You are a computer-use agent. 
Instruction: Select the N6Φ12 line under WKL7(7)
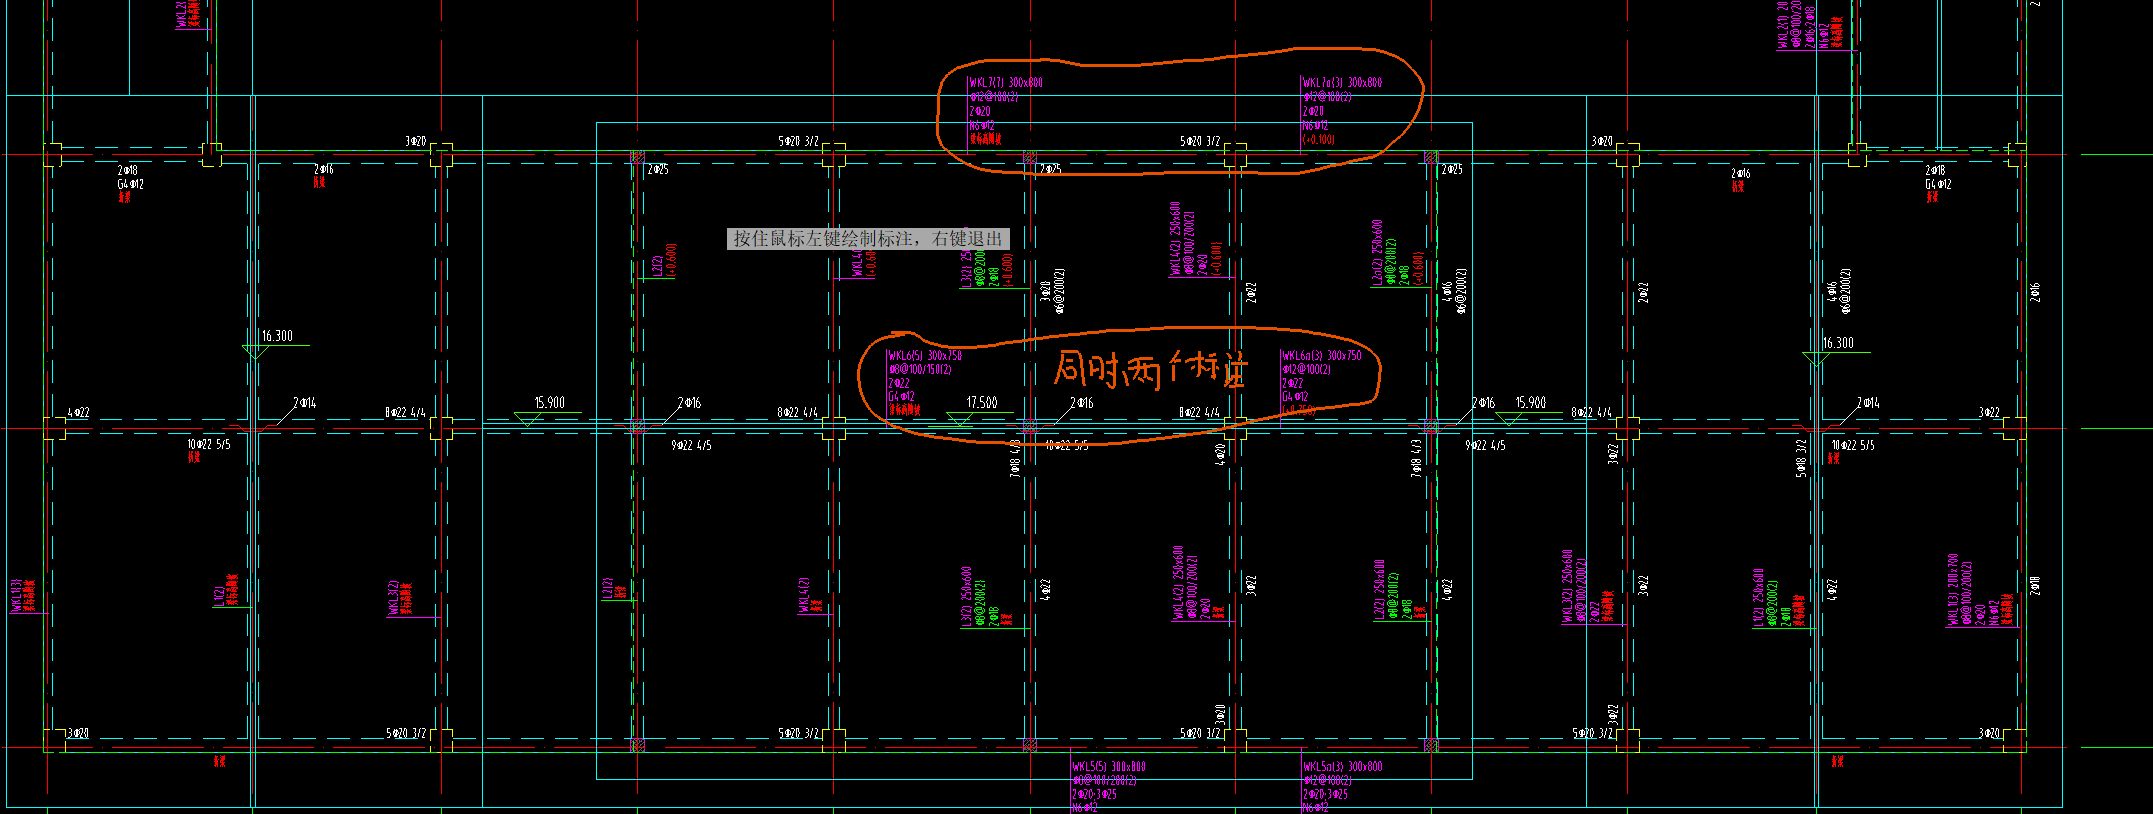pos(982,126)
